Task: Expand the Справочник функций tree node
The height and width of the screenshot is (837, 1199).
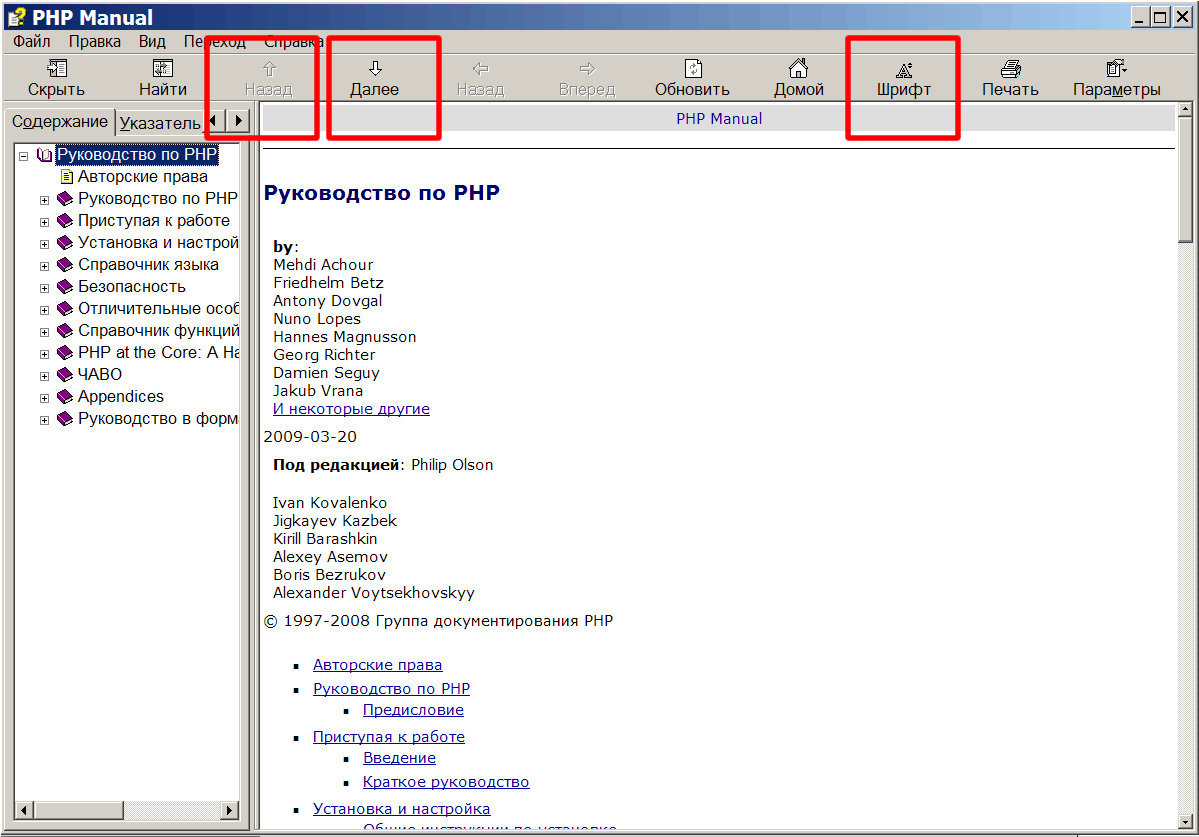Action: (x=44, y=333)
